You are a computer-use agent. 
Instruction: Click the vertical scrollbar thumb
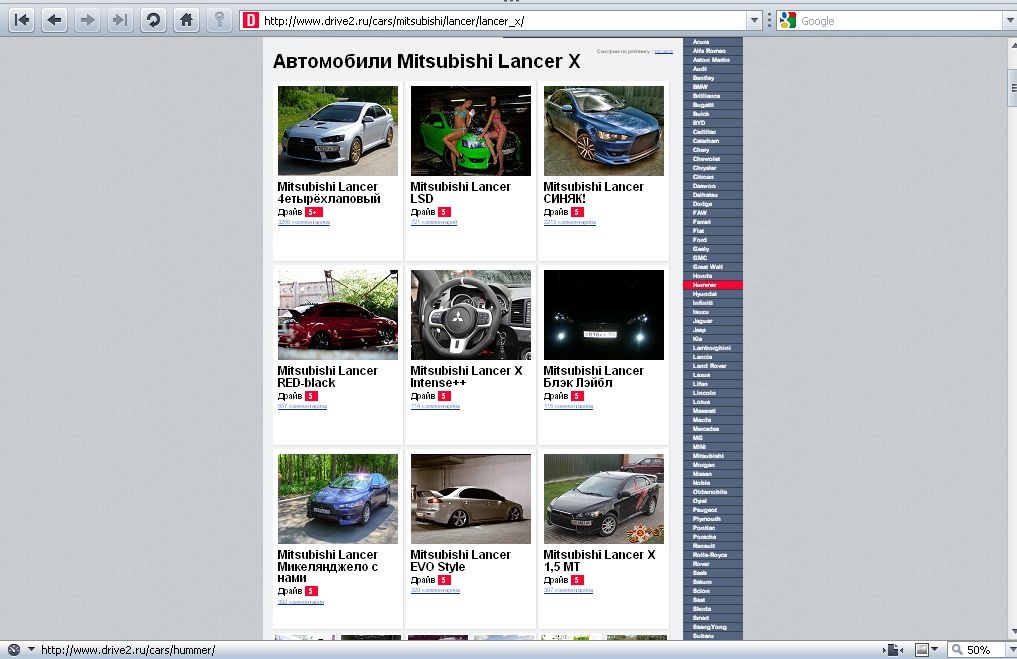point(1012,88)
